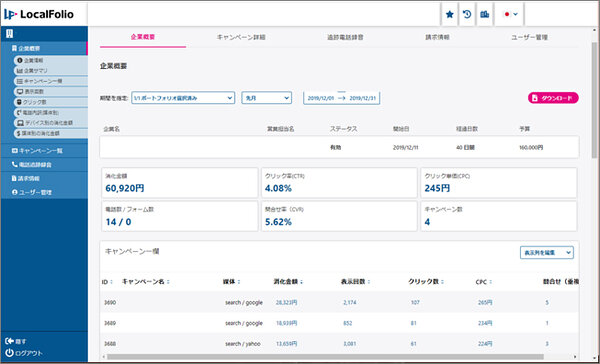This screenshot has height=364, width=600.
Task: Sort by the クリック数 column arrows
Action: pos(442,282)
